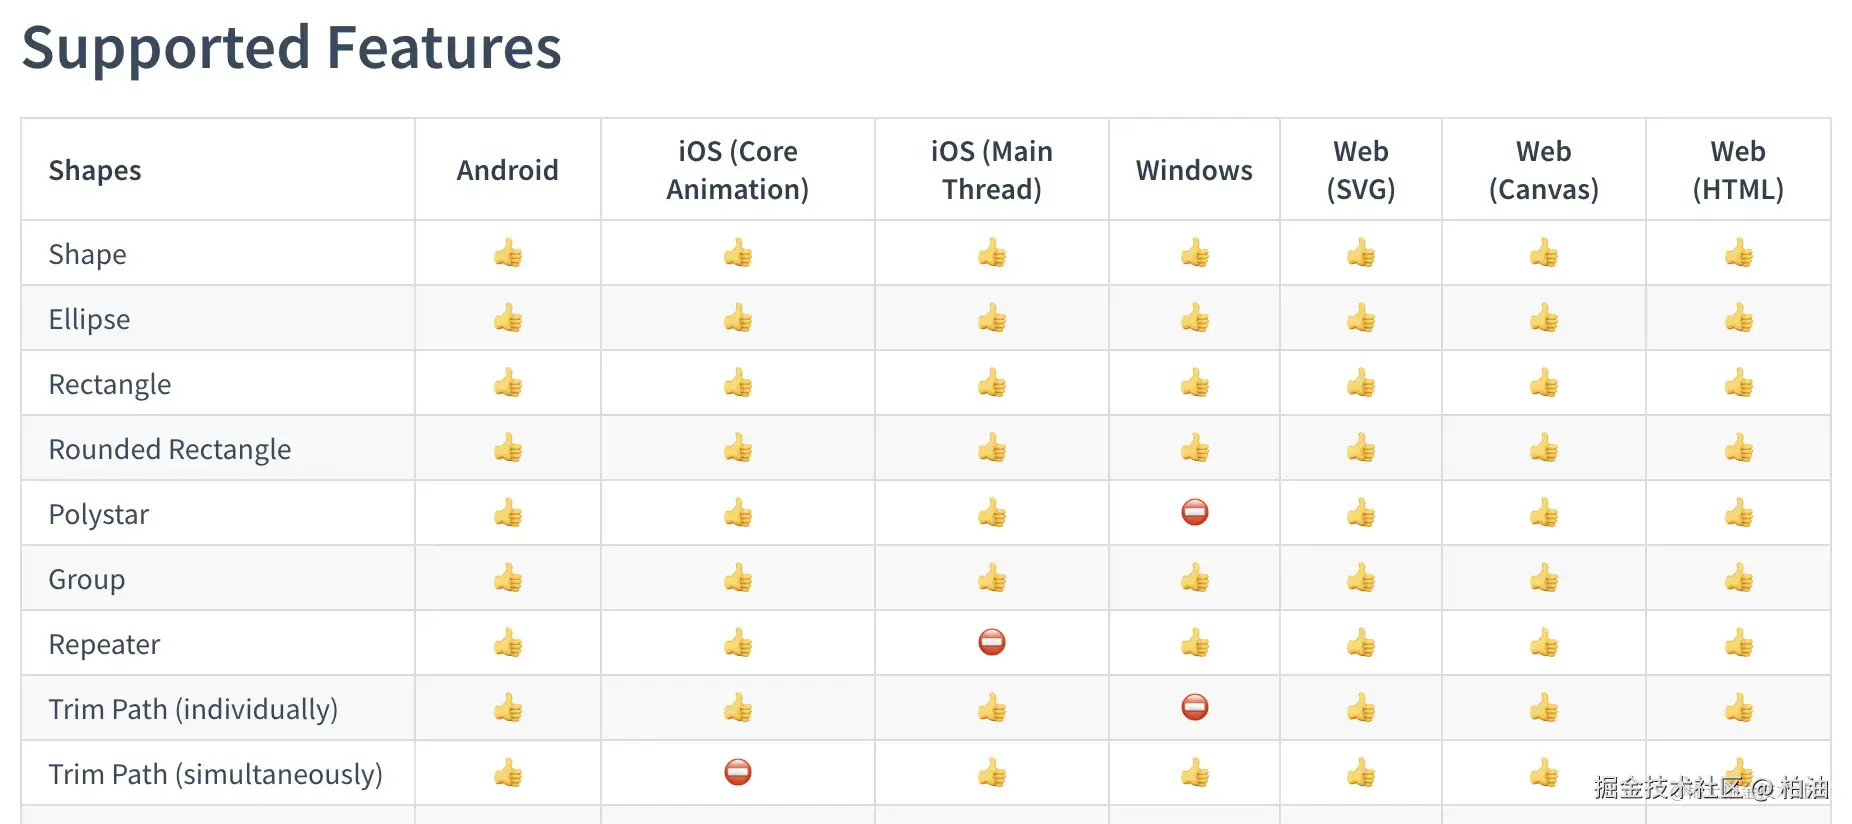Image resolution: width=1852 pixels, height=824 pixels.
Task: Click the Supported Features heading
Action: (292, 48)
